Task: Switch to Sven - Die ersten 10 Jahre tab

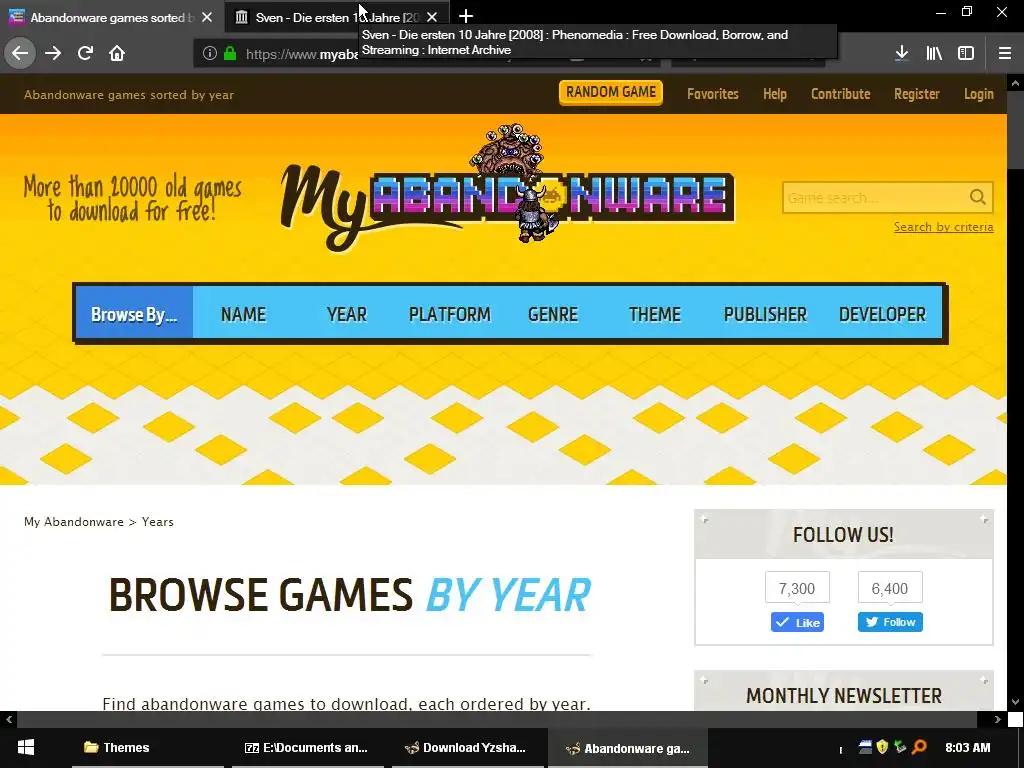Action: (327, 18)
